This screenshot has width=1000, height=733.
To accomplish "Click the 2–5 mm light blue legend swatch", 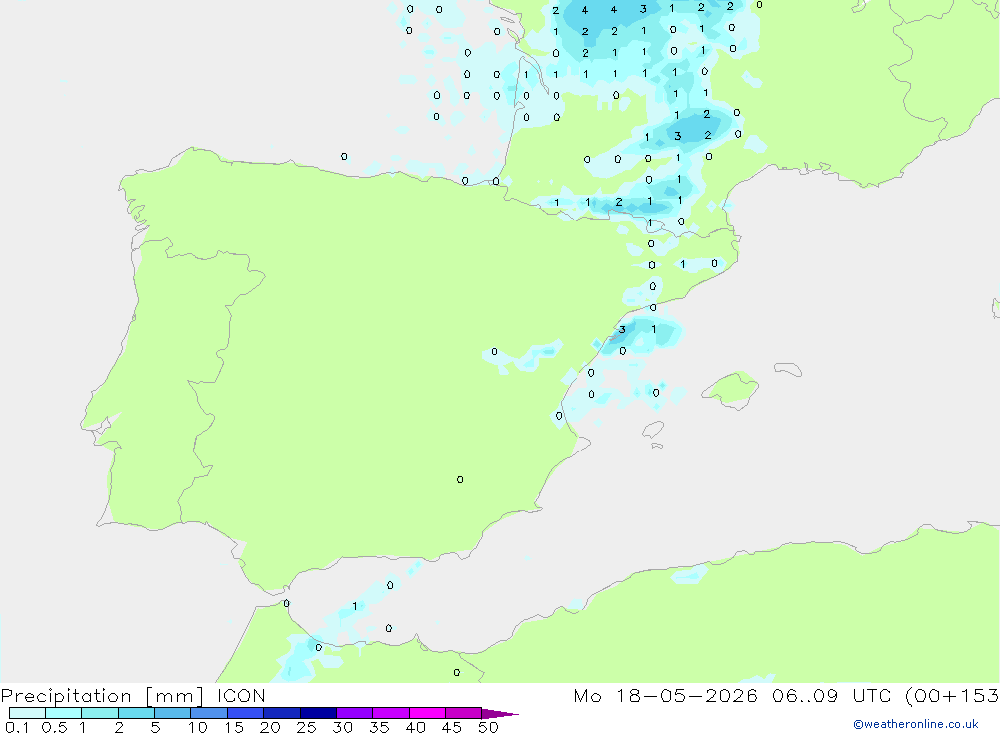I will click(136, 713).
